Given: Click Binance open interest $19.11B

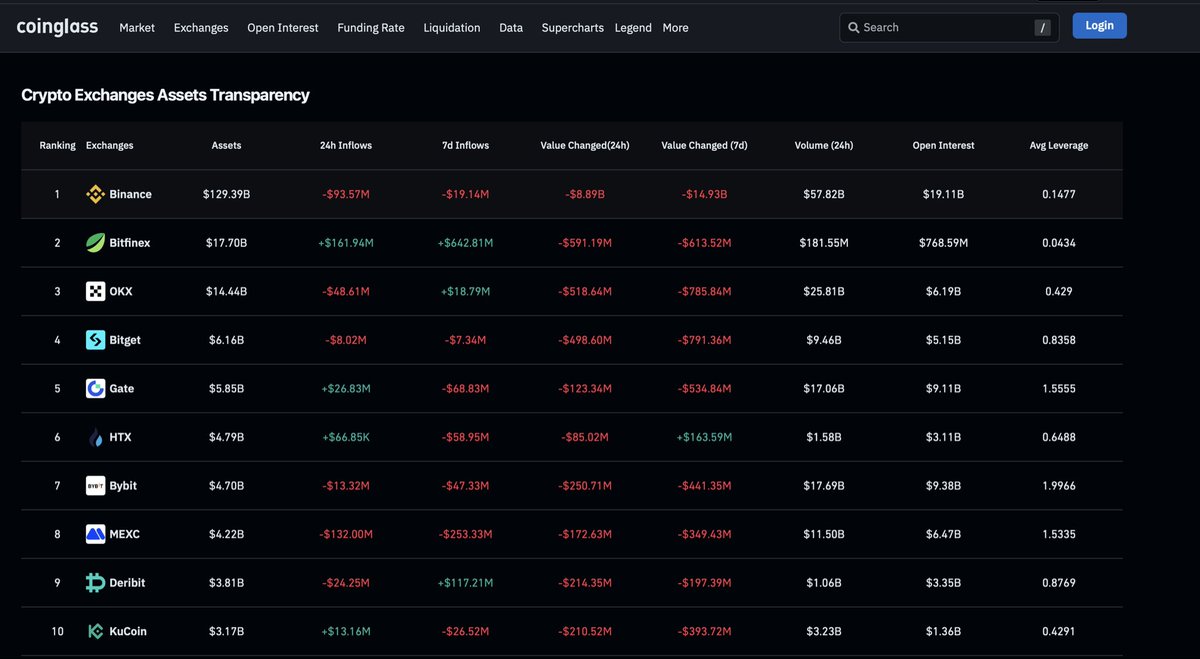Looking at the screenshot, I should (x=943, y=195).
